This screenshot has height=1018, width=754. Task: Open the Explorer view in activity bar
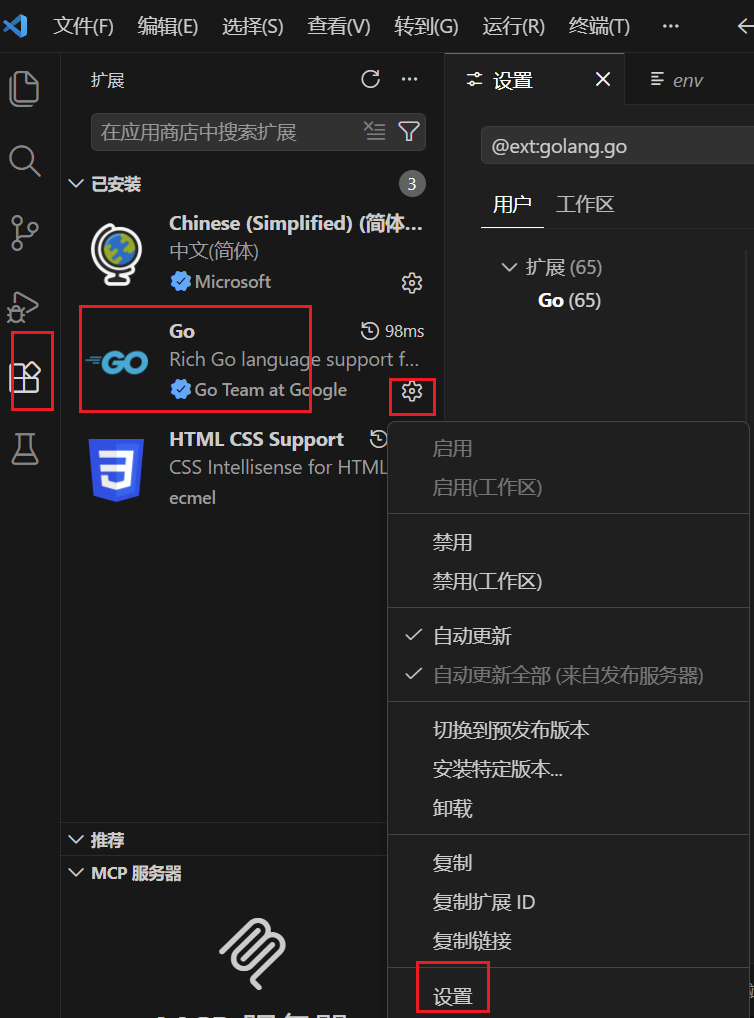(25, 88)
